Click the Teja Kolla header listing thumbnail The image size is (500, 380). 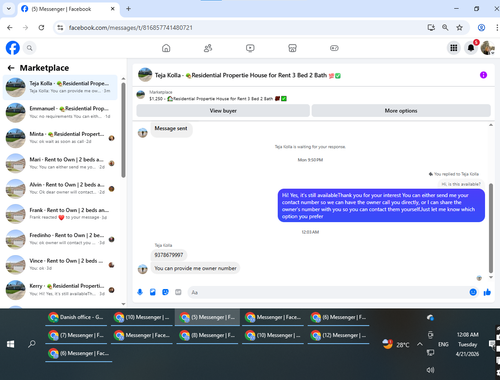[145, 75]
